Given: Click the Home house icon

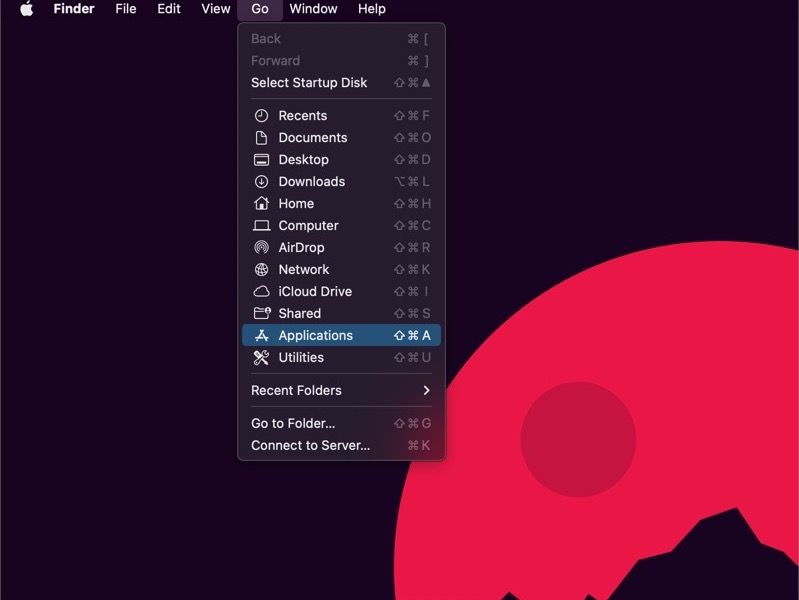Looking at the screenshot, I should [x=261, y=203].
